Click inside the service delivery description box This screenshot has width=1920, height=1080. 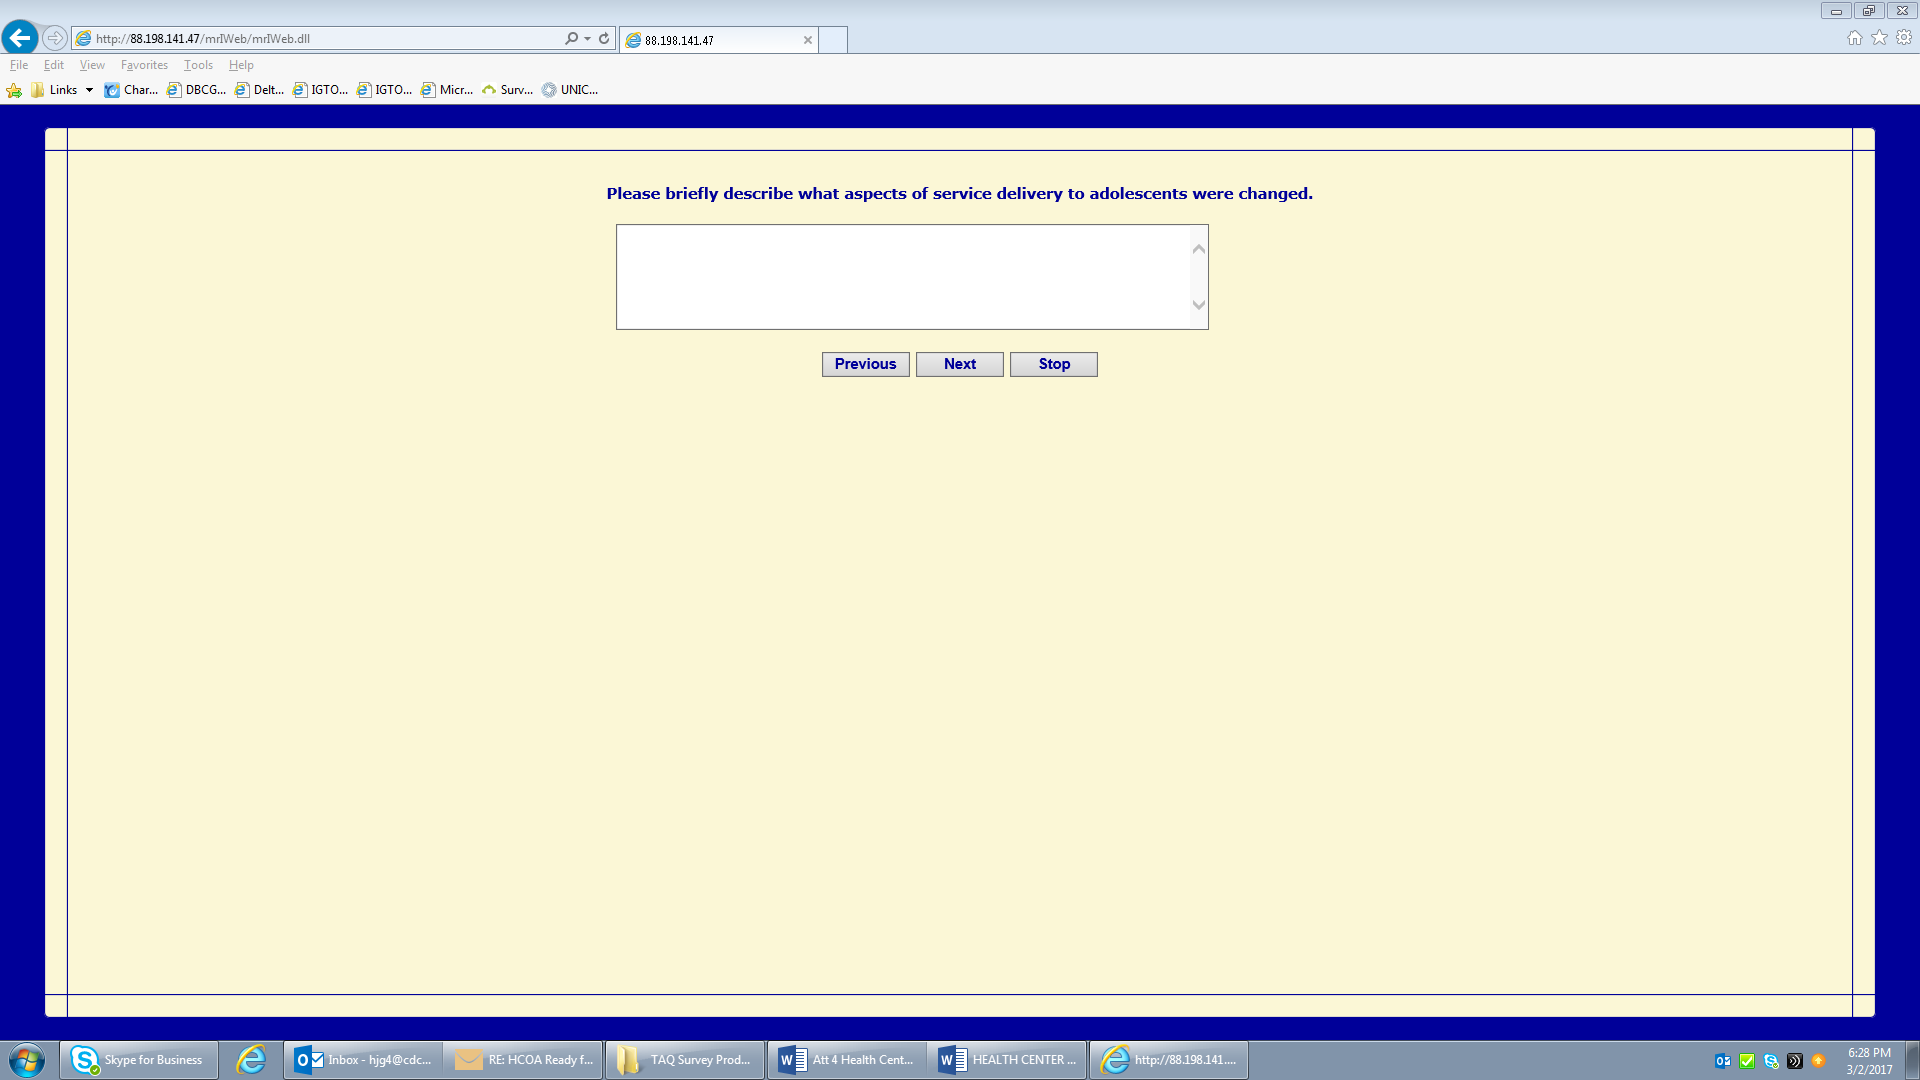coord(900,277)
